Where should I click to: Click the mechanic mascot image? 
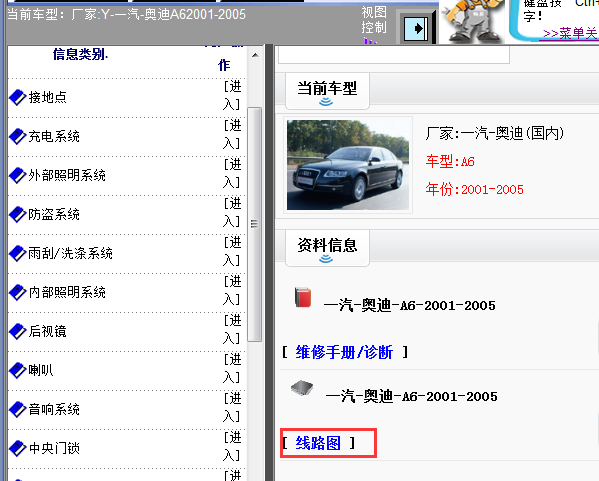473,21
